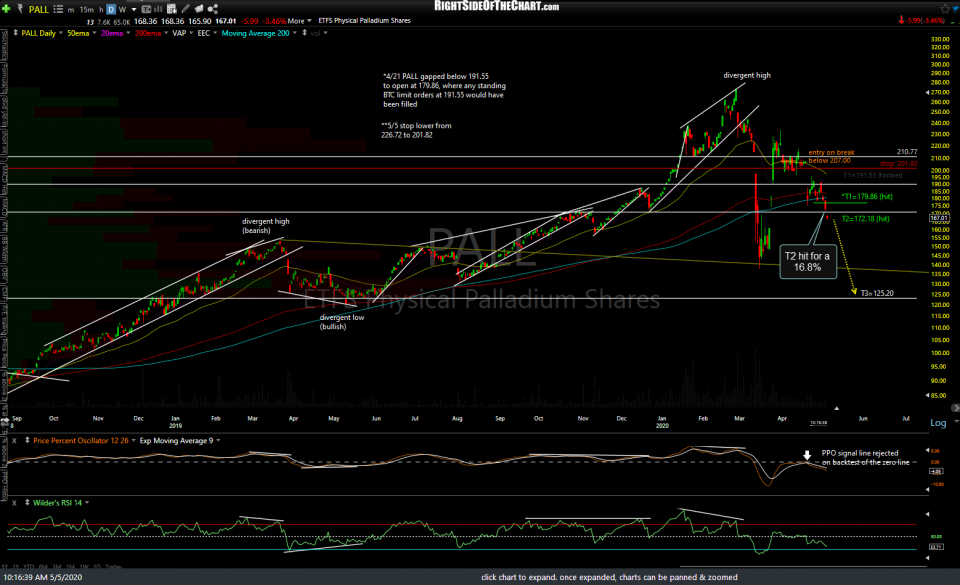The height and width of the screenshot is (585, 960).
Task: Open the Wilder's RSI 14 dropdown
Action: [x=58, y=505]
